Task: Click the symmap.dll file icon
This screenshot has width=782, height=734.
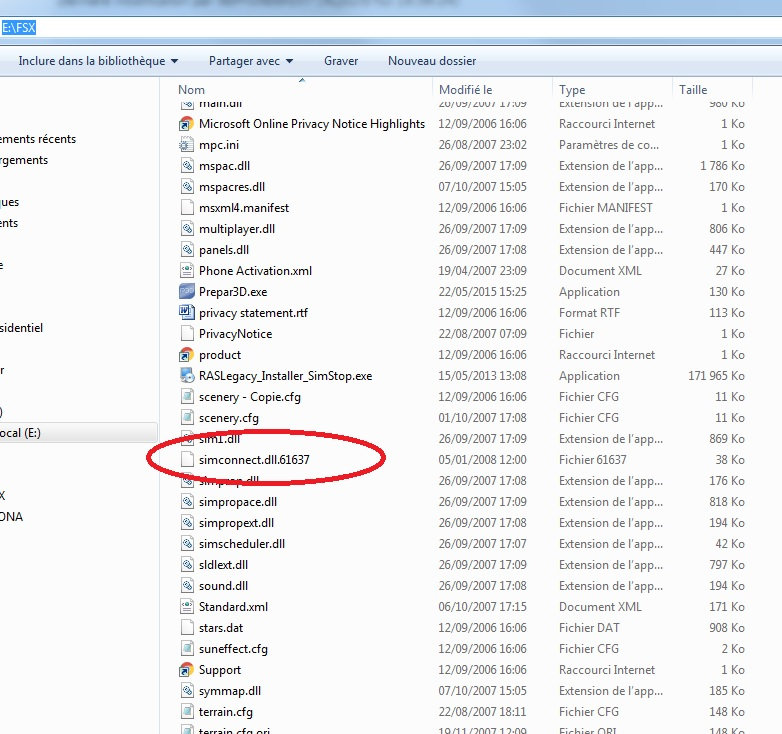Action: (187, 691)
